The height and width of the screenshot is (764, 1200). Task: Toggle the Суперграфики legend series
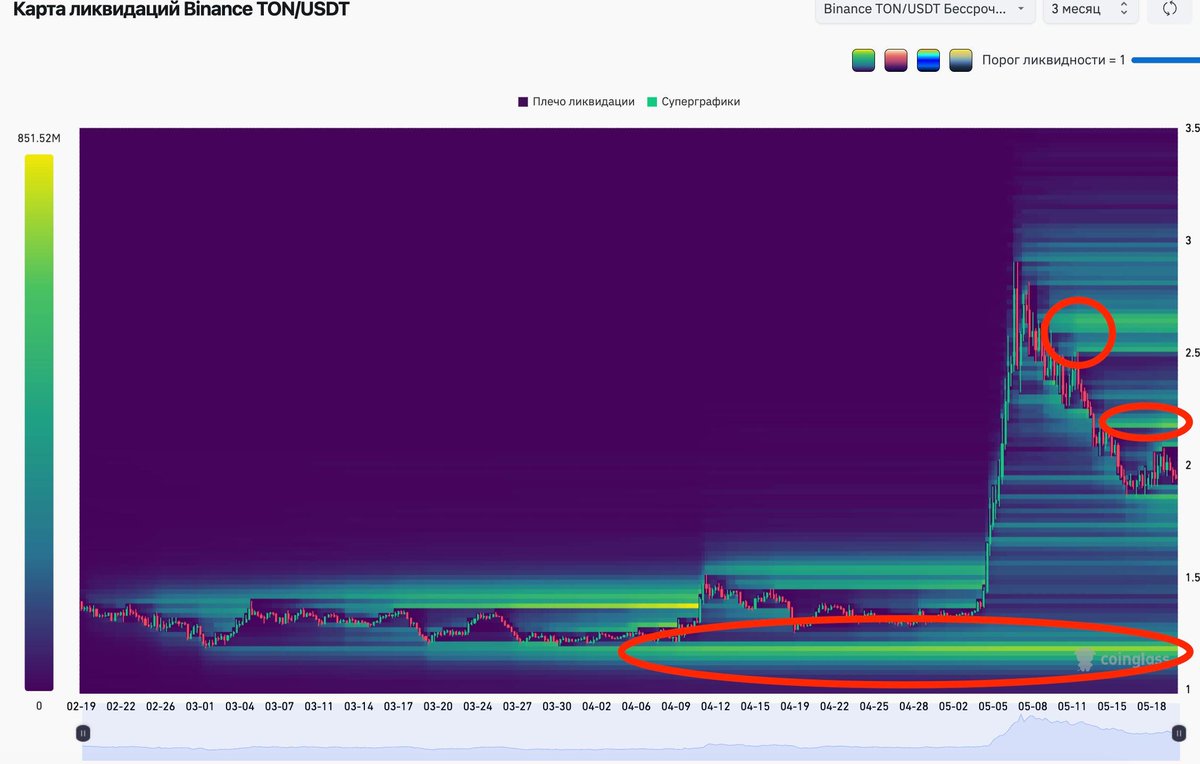coord(693,102)
